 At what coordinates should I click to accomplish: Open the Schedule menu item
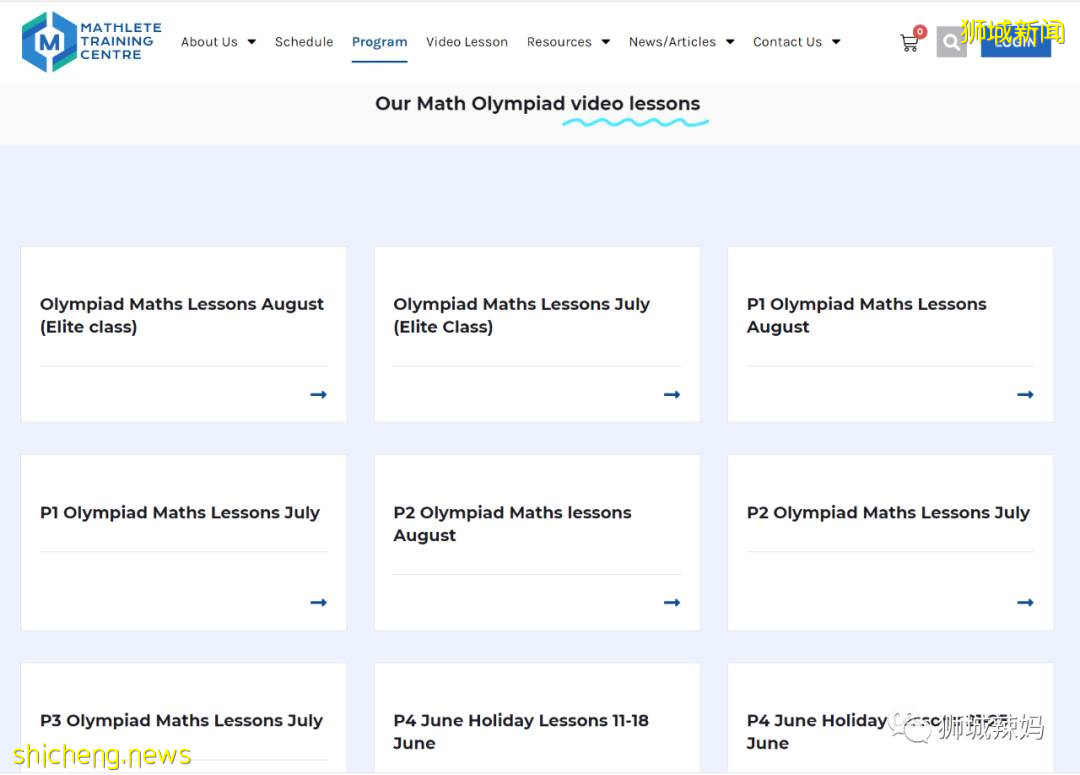point(304,42)
